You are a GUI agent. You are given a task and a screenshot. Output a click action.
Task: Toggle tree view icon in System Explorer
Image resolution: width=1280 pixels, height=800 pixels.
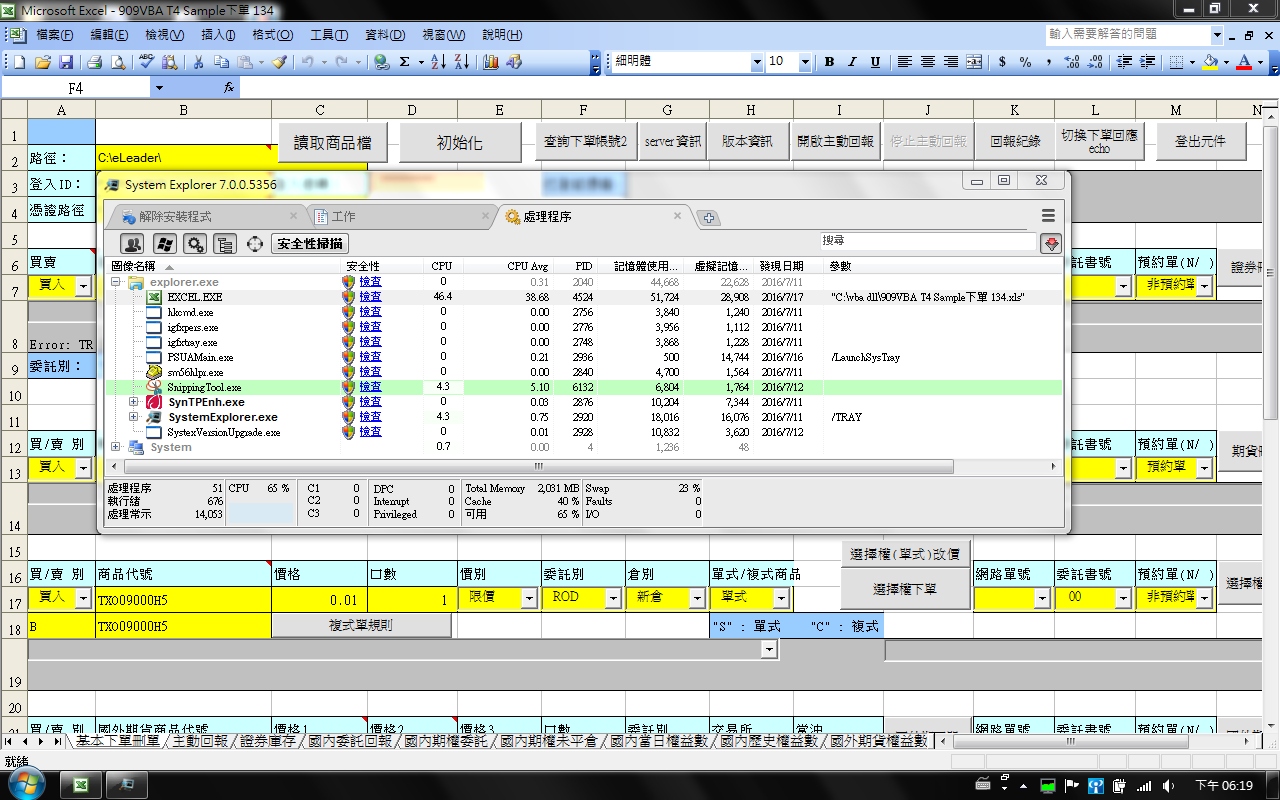[x=225, y=243]
